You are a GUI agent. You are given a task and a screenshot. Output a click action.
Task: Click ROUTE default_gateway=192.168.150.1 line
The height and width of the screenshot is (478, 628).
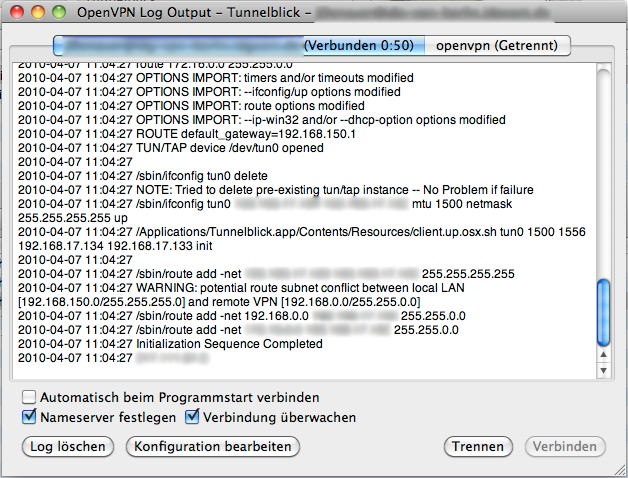click(x=187, y=134)
